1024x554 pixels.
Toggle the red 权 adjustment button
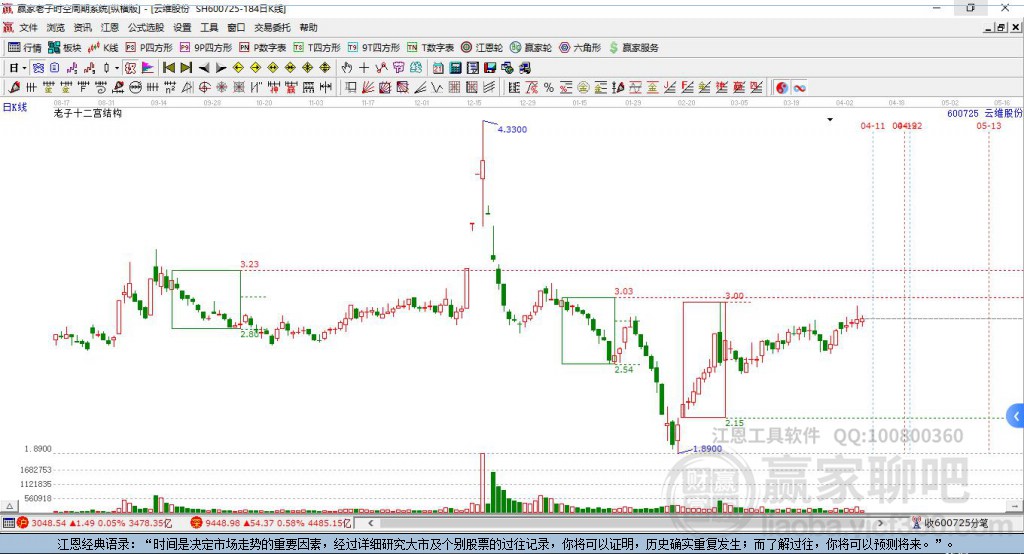tap(130, 68)
